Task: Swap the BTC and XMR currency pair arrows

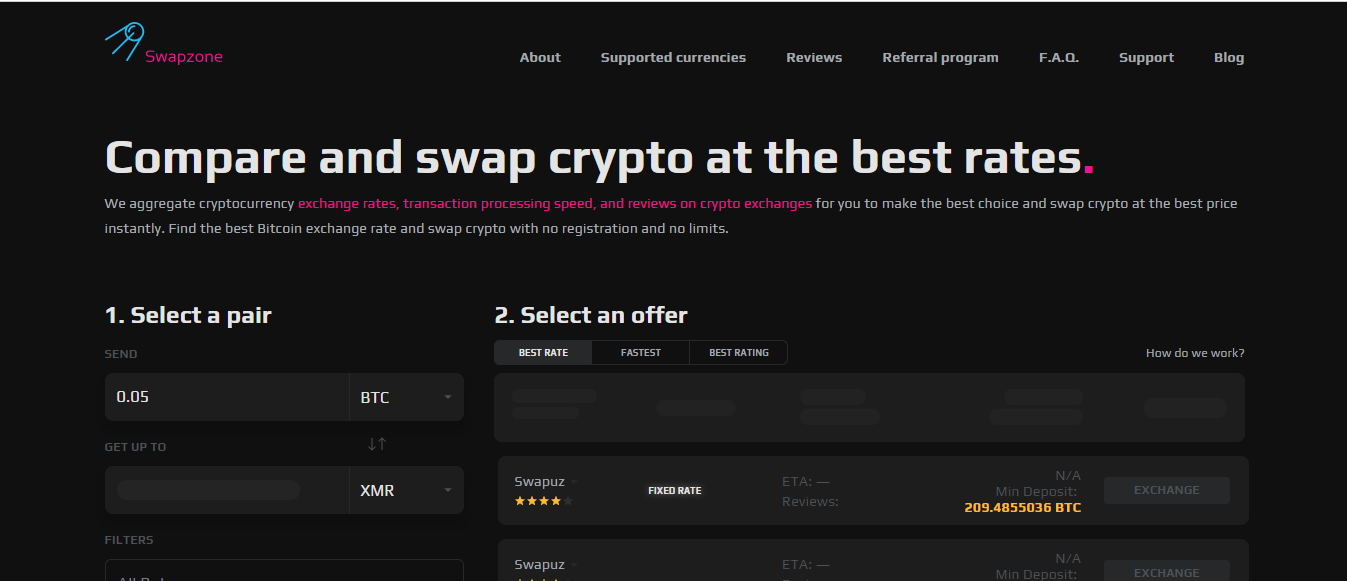Action: point(376,444)
